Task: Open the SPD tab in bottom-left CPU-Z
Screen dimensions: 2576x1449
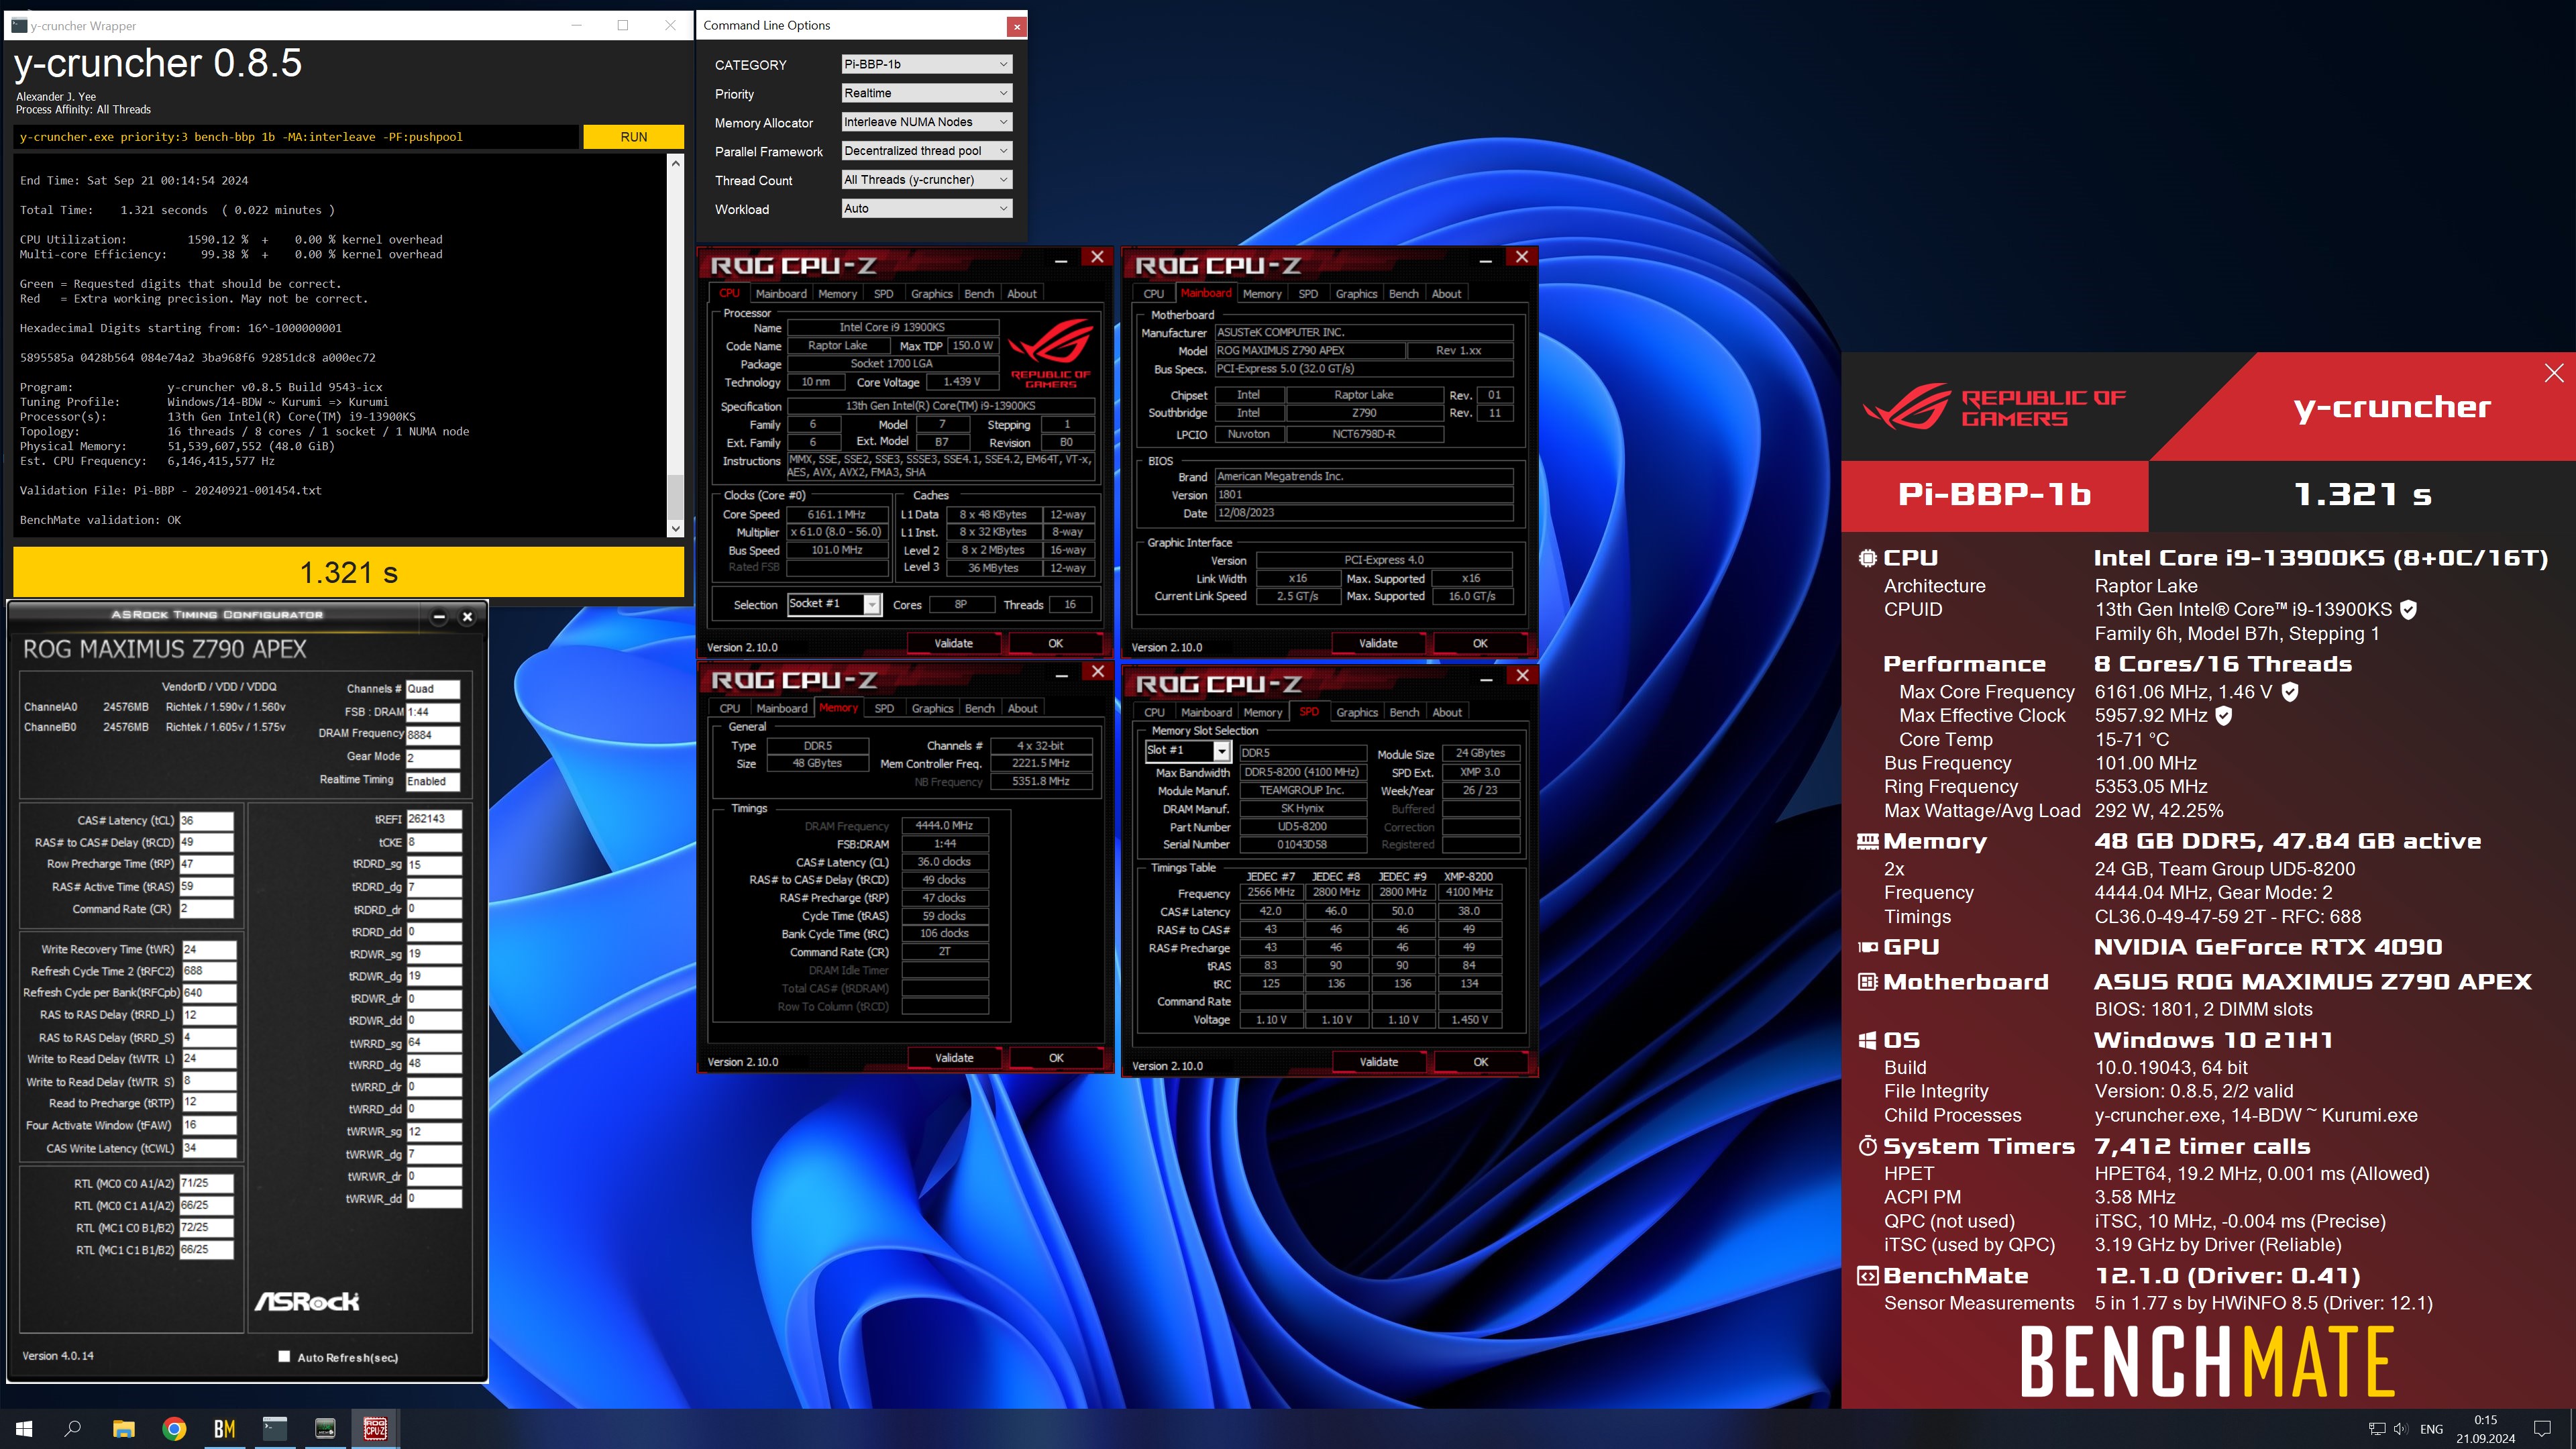Action: click(x=884, y=708)
